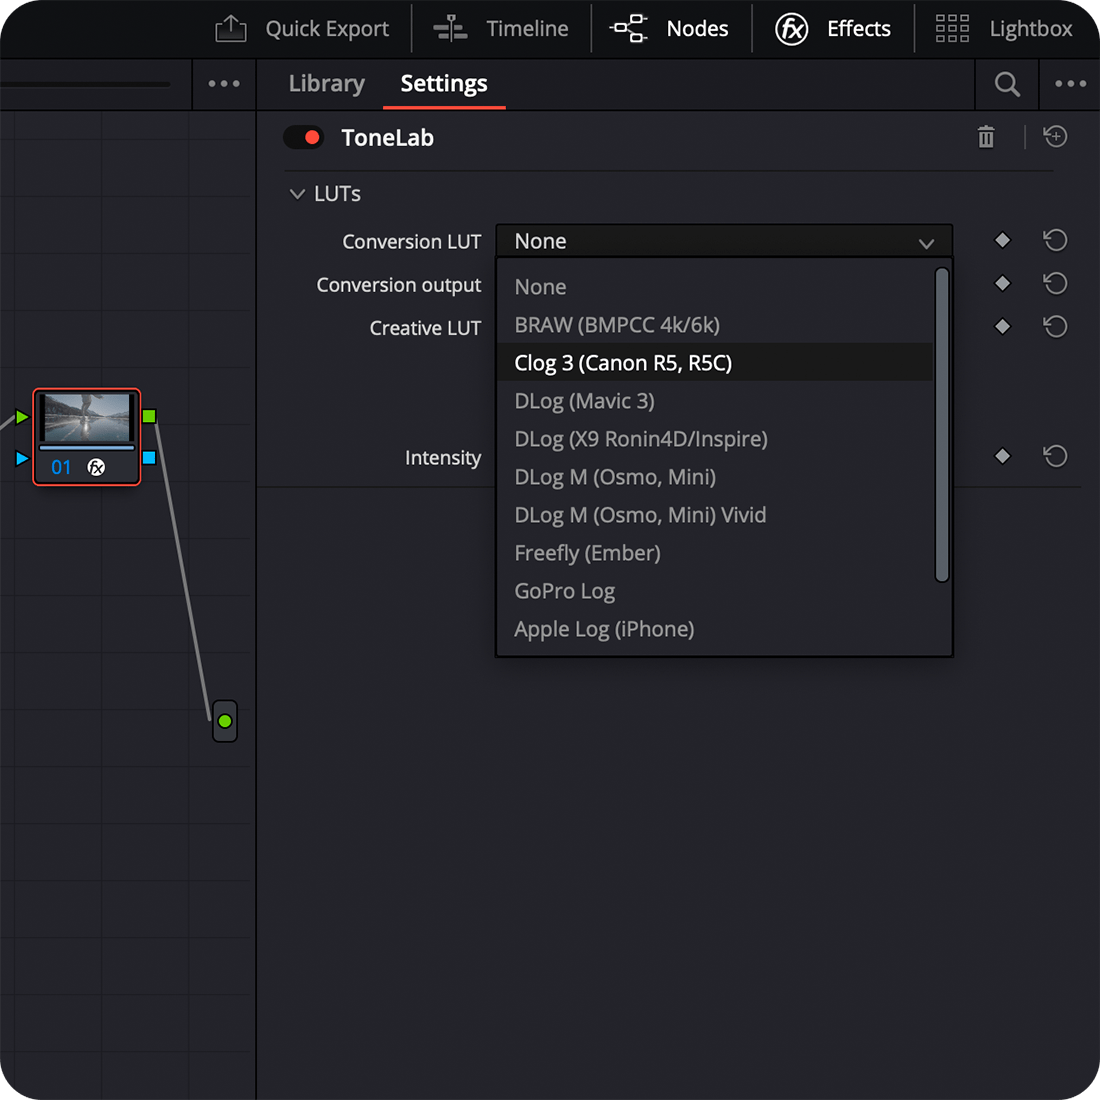Switch to the Library tab
This screenshot has width=1100, height=1100.
pyautogui.click(x=326, y=84)
